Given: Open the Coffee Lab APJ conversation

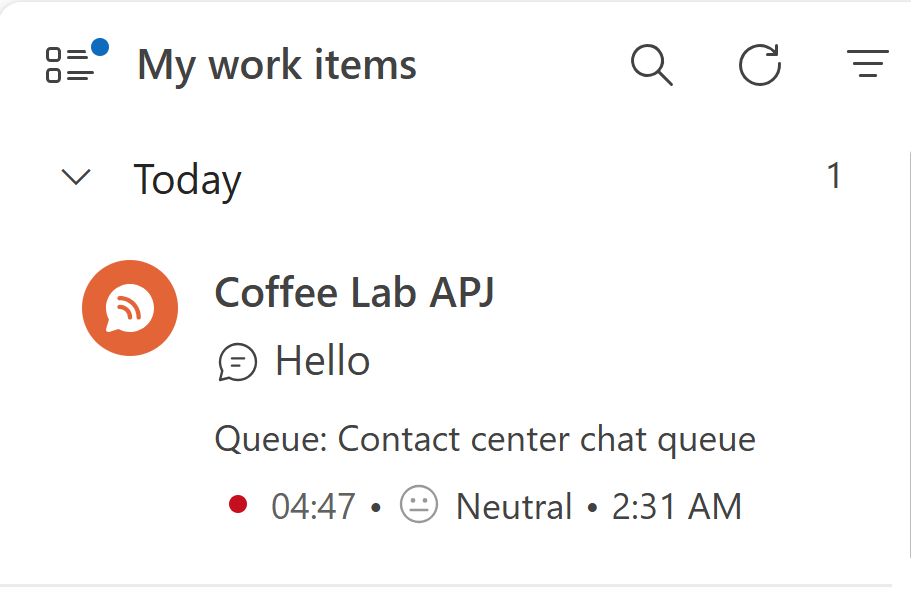Looking at the screenshot, I should [355, 293].
